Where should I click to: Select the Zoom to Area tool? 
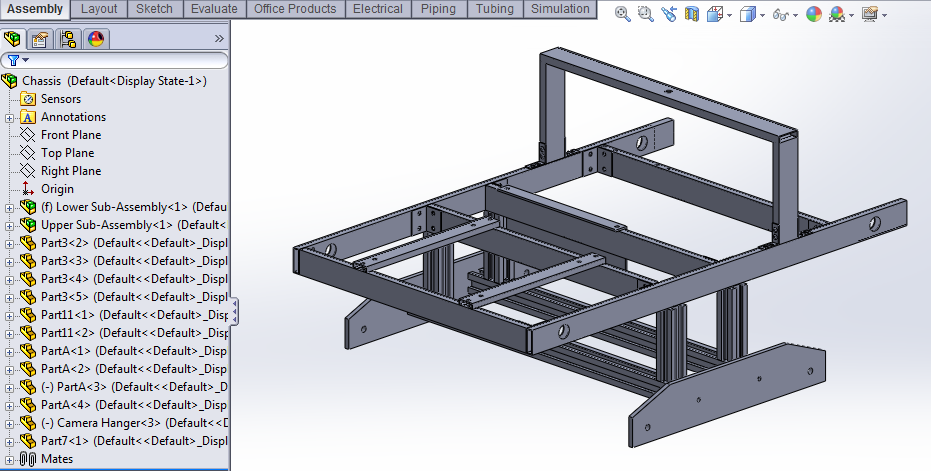click(645, 14)
